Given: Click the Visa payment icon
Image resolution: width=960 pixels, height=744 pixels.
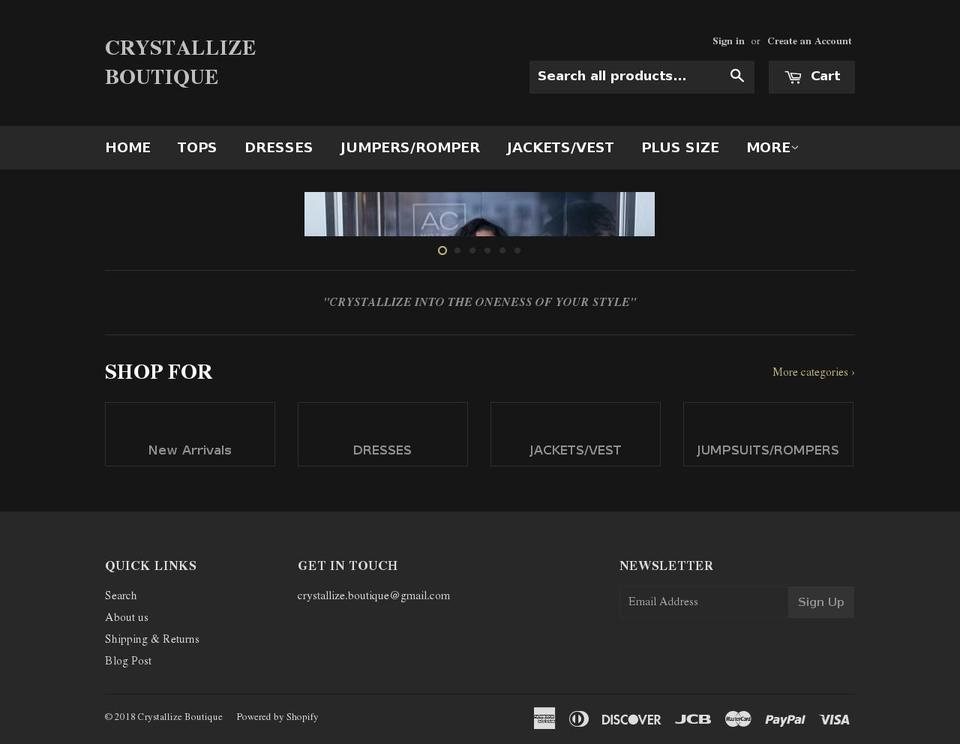Looking at the screenshot, I should click(834, 720).
